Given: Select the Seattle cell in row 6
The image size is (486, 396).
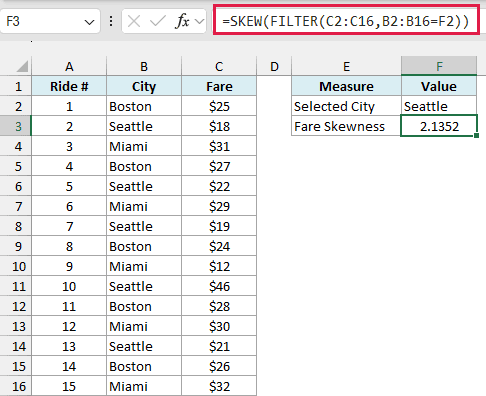Looking at the screenshot, I should click(x=144, y=186).
